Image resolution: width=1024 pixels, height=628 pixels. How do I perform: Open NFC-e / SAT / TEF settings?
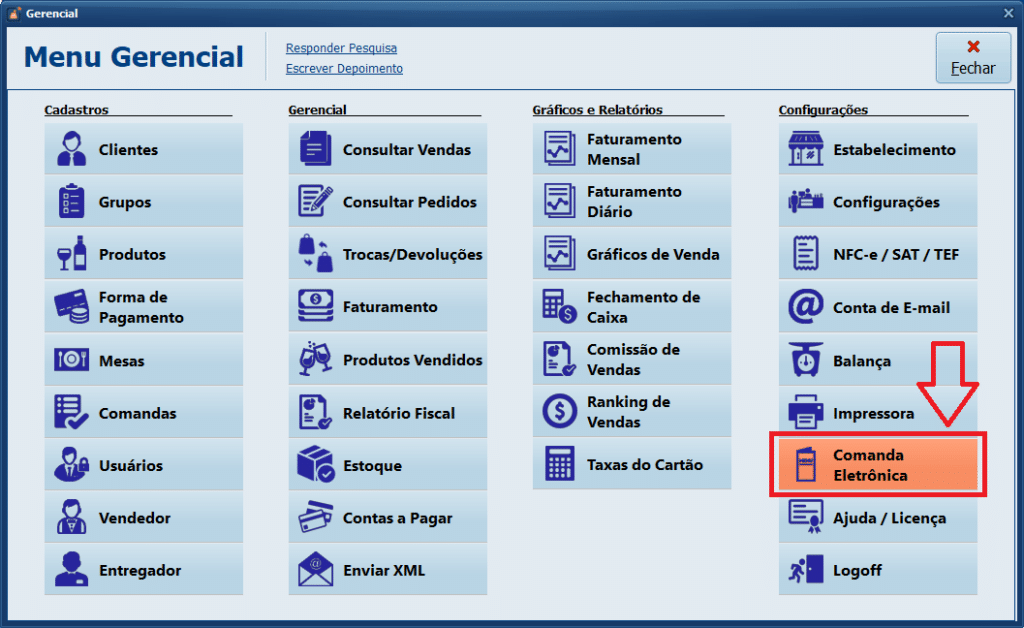click(x=877, y=254)
